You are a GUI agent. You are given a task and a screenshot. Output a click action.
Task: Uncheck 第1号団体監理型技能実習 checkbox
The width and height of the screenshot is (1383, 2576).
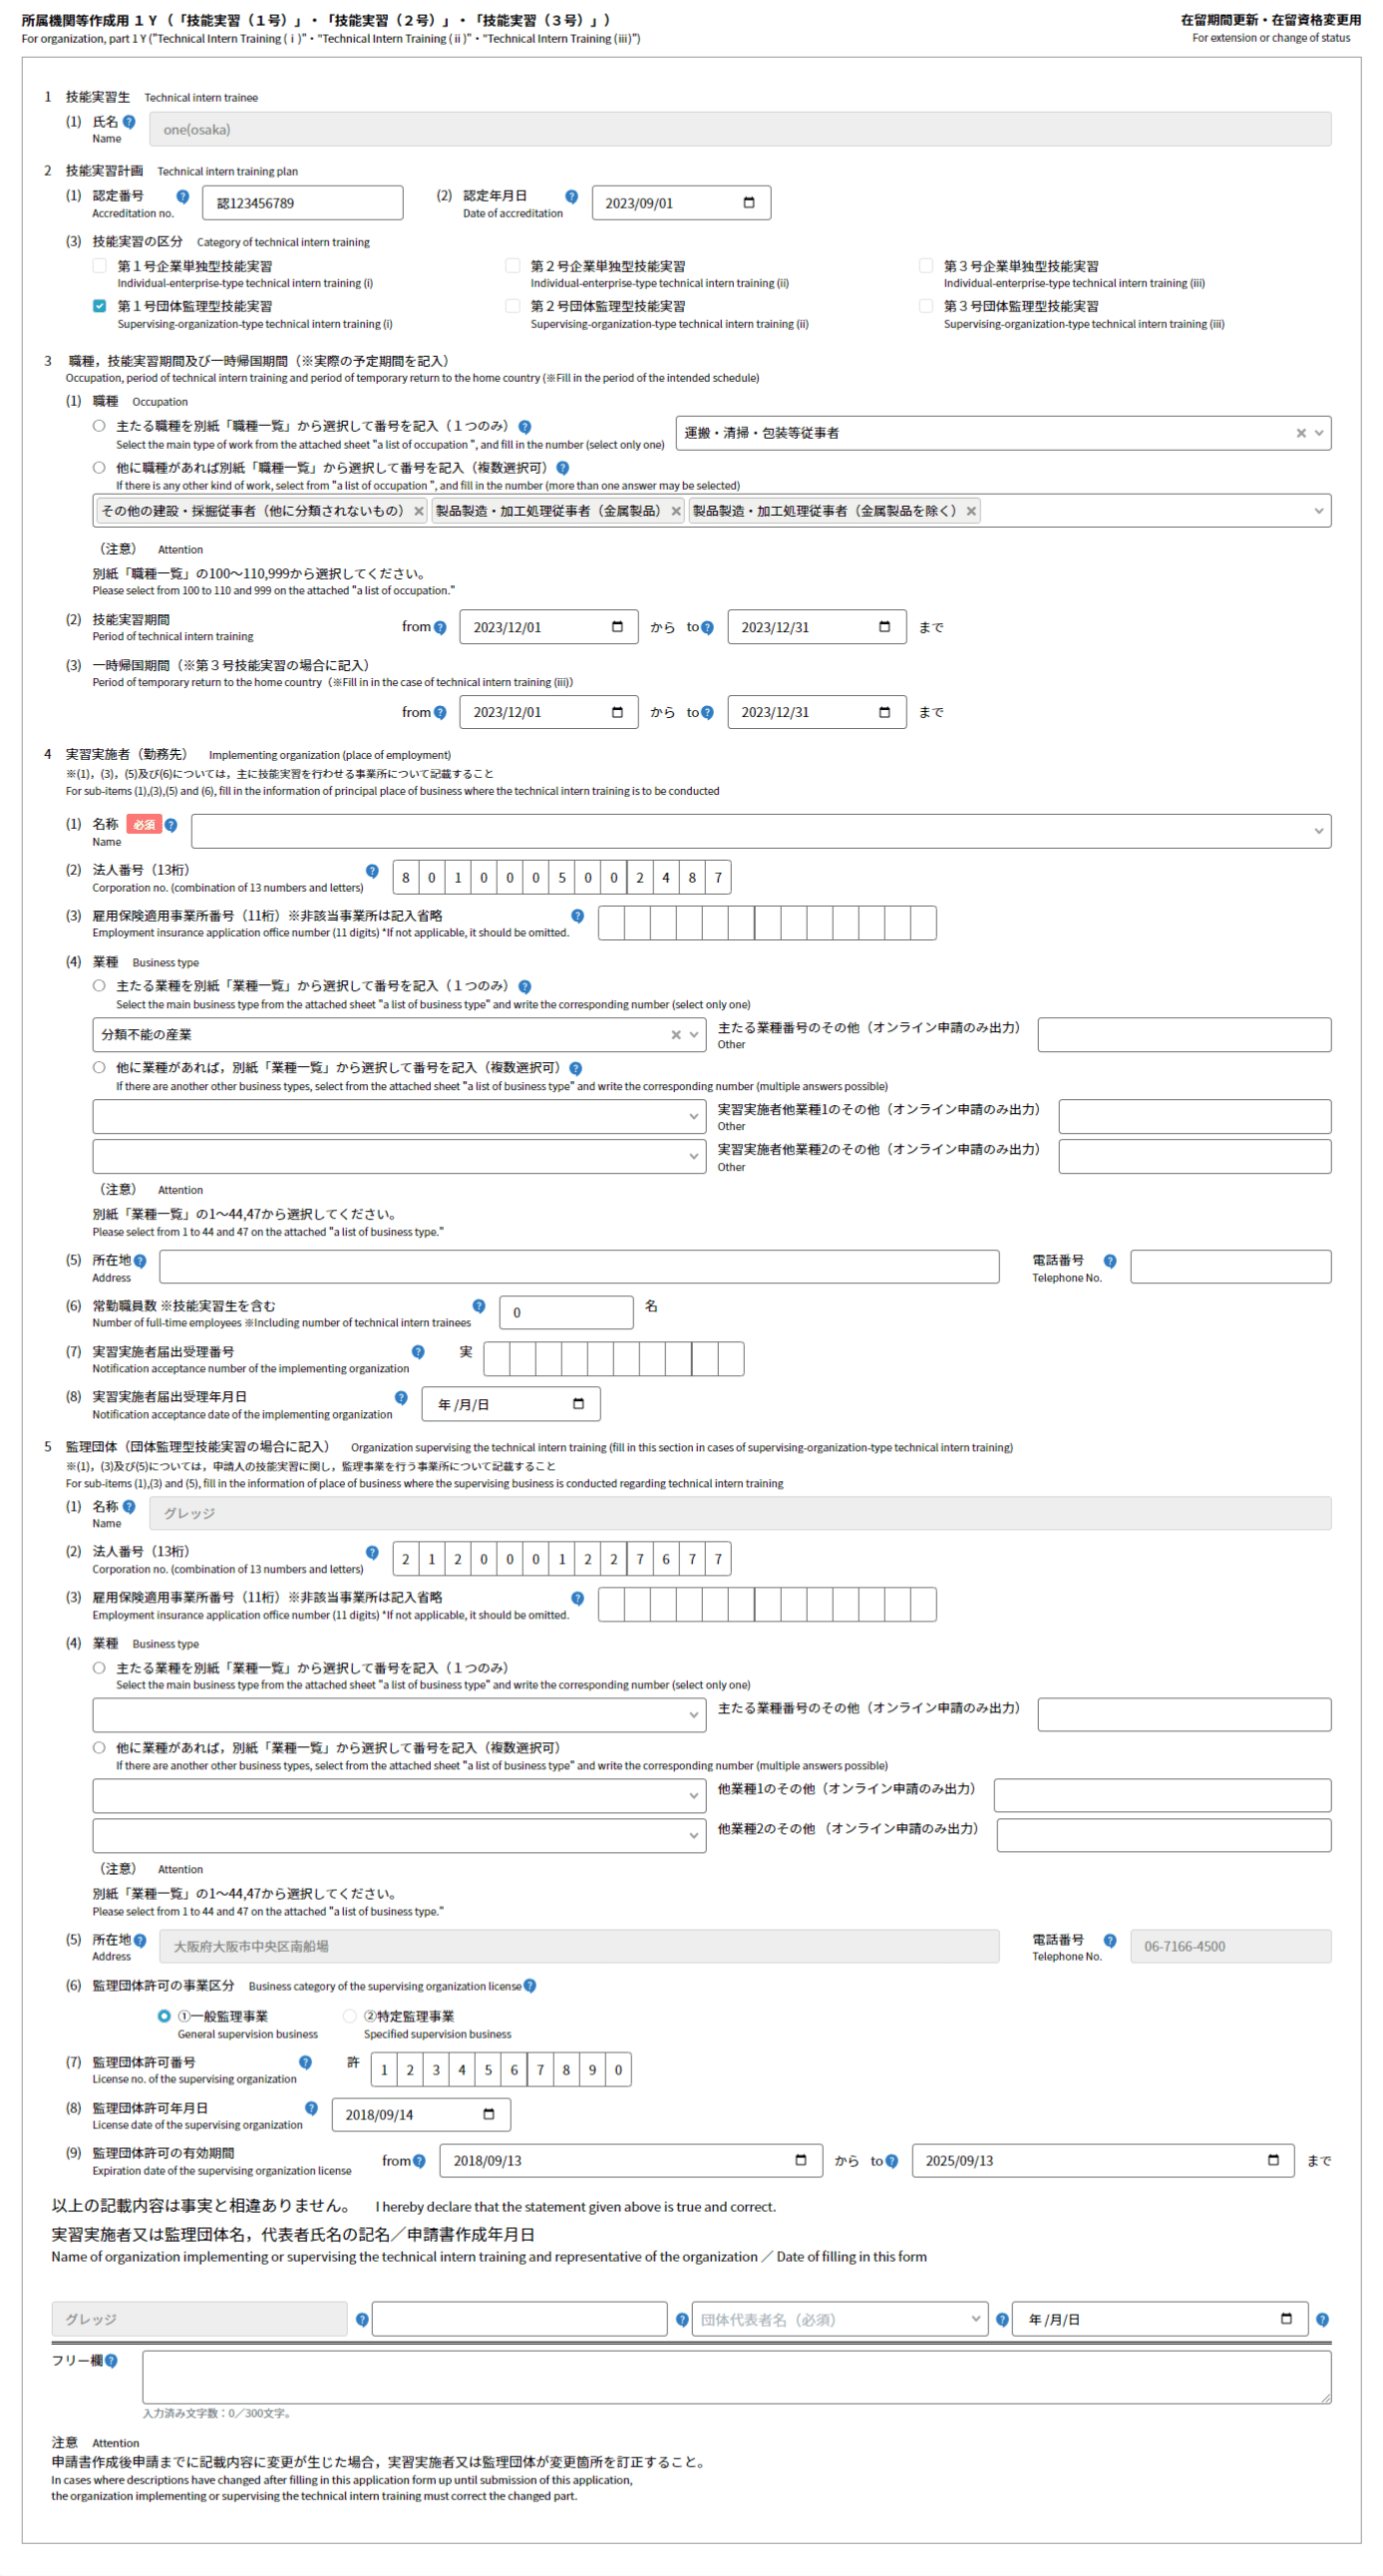[100, 306]
